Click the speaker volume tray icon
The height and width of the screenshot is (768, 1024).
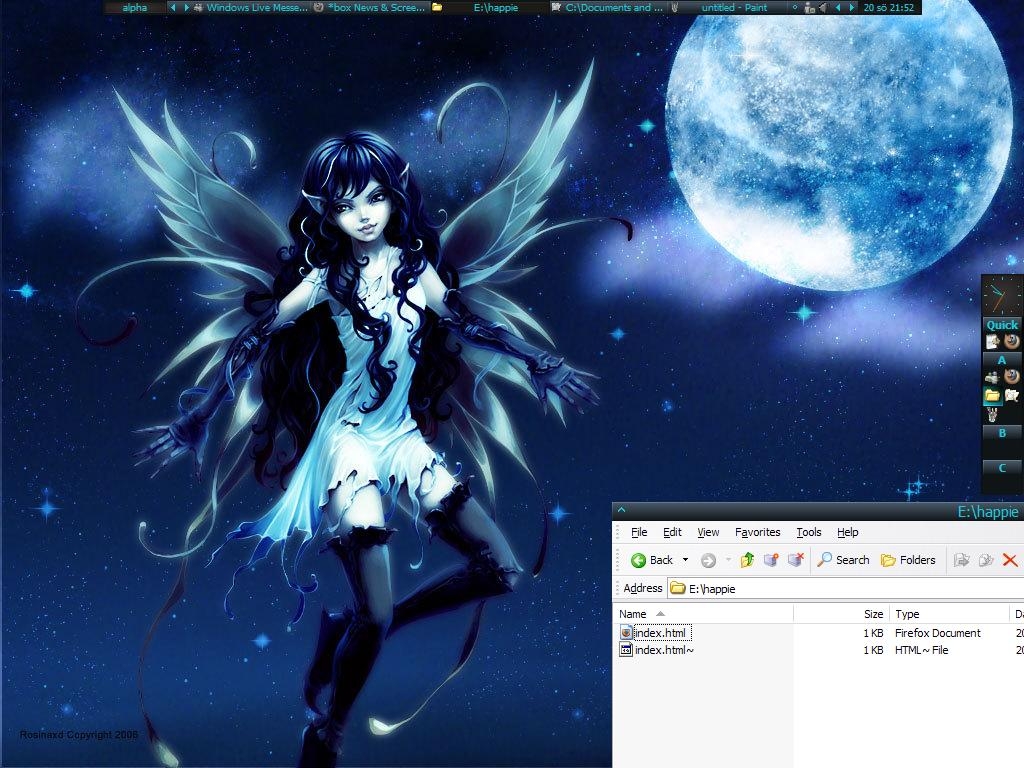tap(823, 8)
